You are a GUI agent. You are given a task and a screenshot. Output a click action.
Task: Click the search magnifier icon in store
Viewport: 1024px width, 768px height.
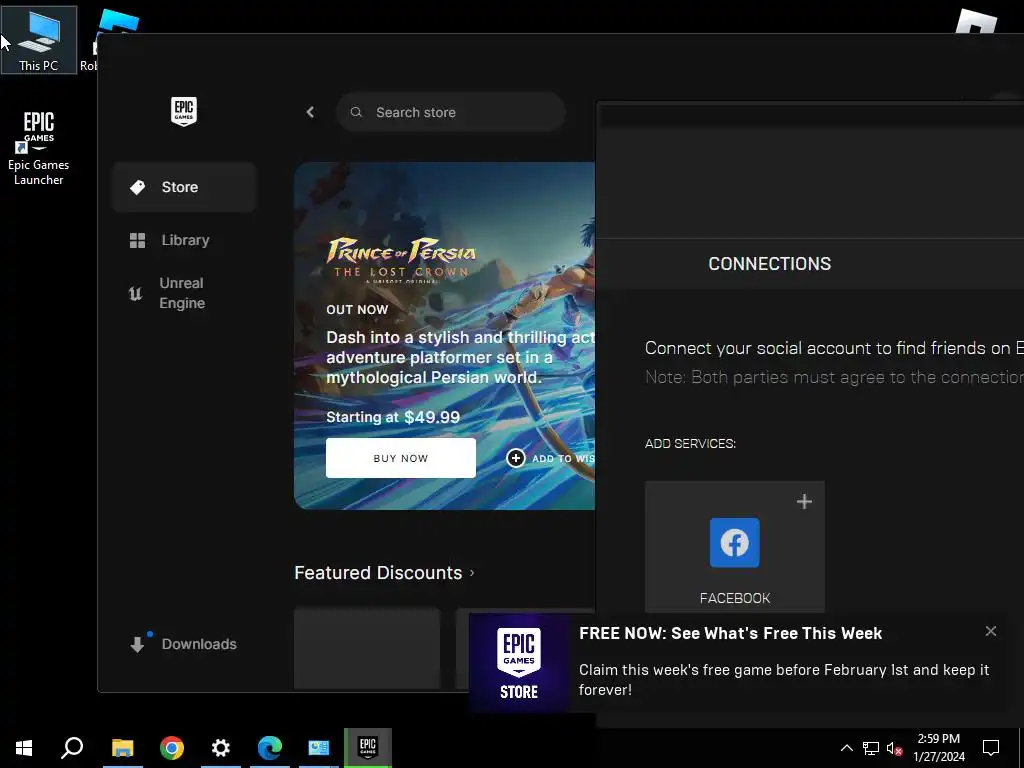[x=356, y=112]
